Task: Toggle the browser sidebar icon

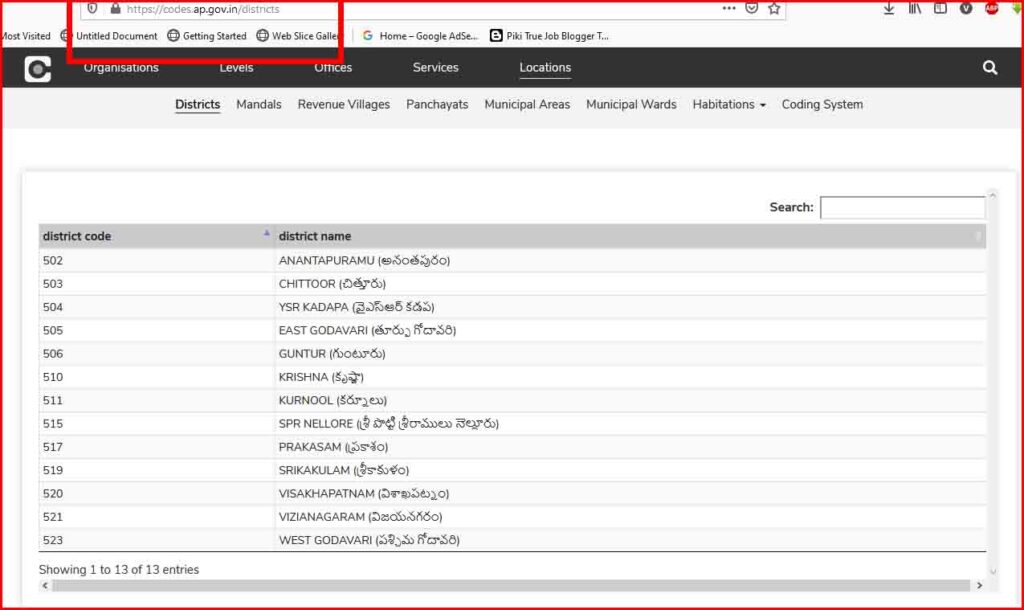Action: pyautogui.click(x=940, y=8)
